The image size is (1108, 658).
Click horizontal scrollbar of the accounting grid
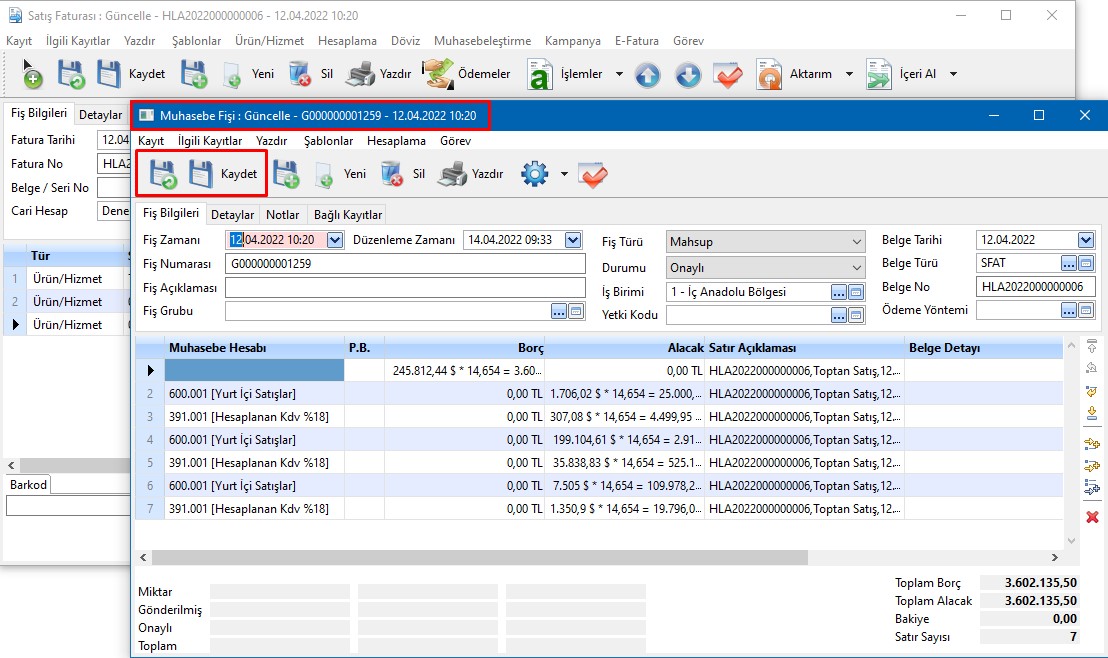tap(480, 558)
